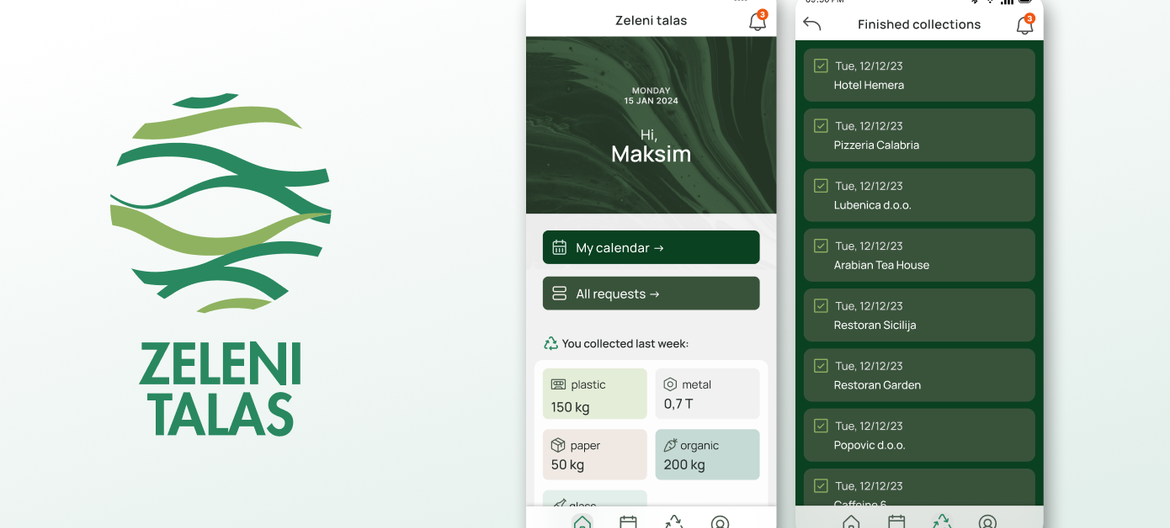The height and width of the screenshot is (528, 1170).
Task: Click the Zeleni Talas globe logo
Action: pyautogui.click(x=220, y=203)
